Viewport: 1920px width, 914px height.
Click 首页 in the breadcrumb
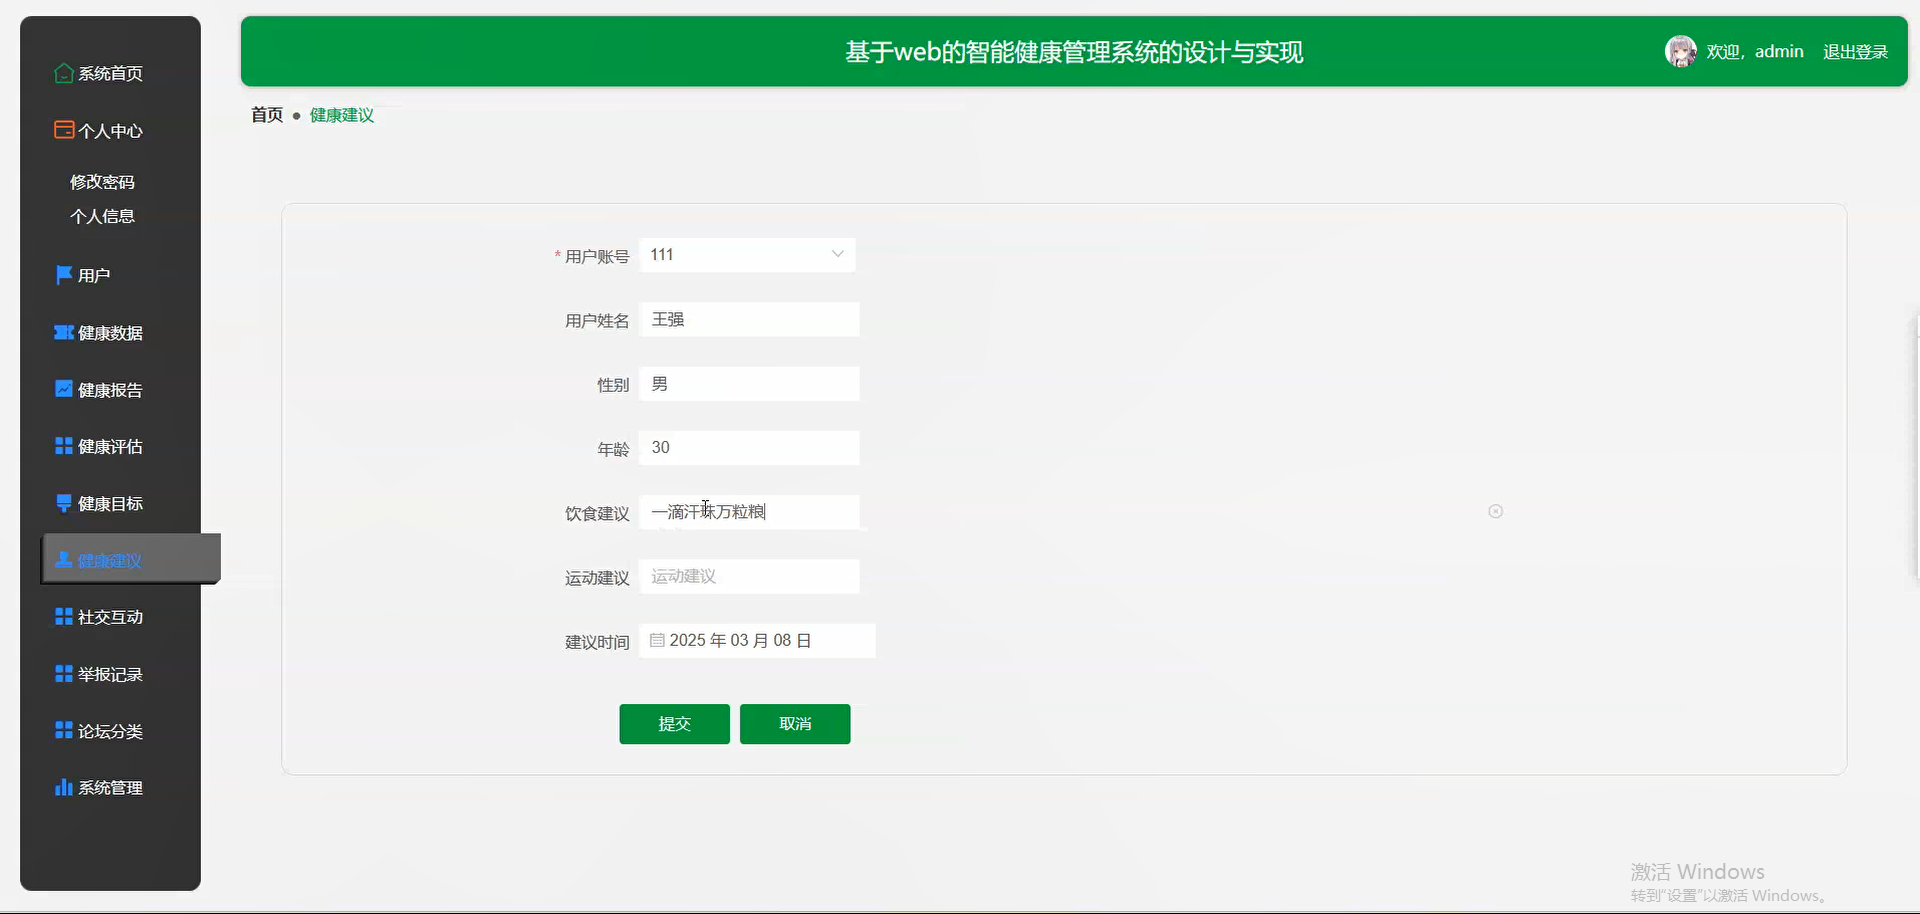266,114
